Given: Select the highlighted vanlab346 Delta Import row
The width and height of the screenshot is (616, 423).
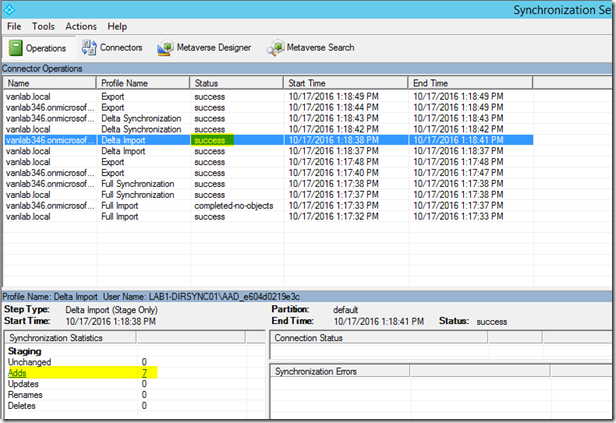Looking at the screenshot, I should pos(269,140).
